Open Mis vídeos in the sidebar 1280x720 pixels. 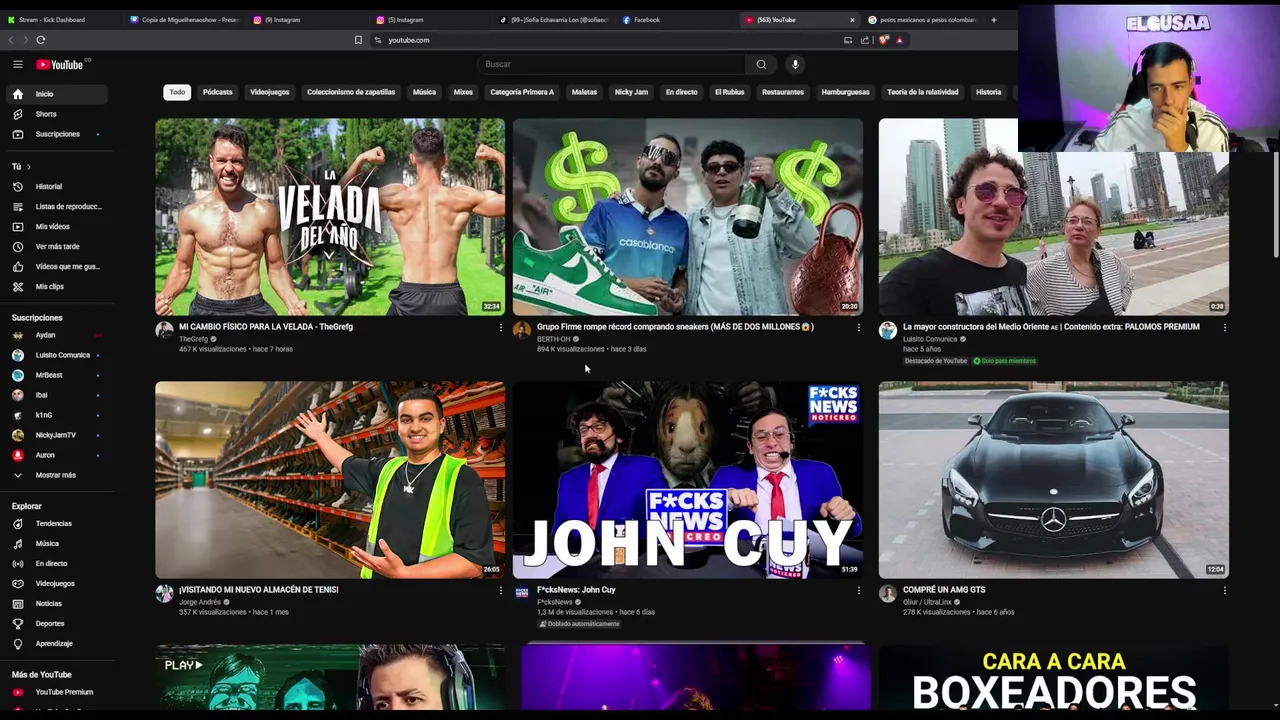click(55, 226)
